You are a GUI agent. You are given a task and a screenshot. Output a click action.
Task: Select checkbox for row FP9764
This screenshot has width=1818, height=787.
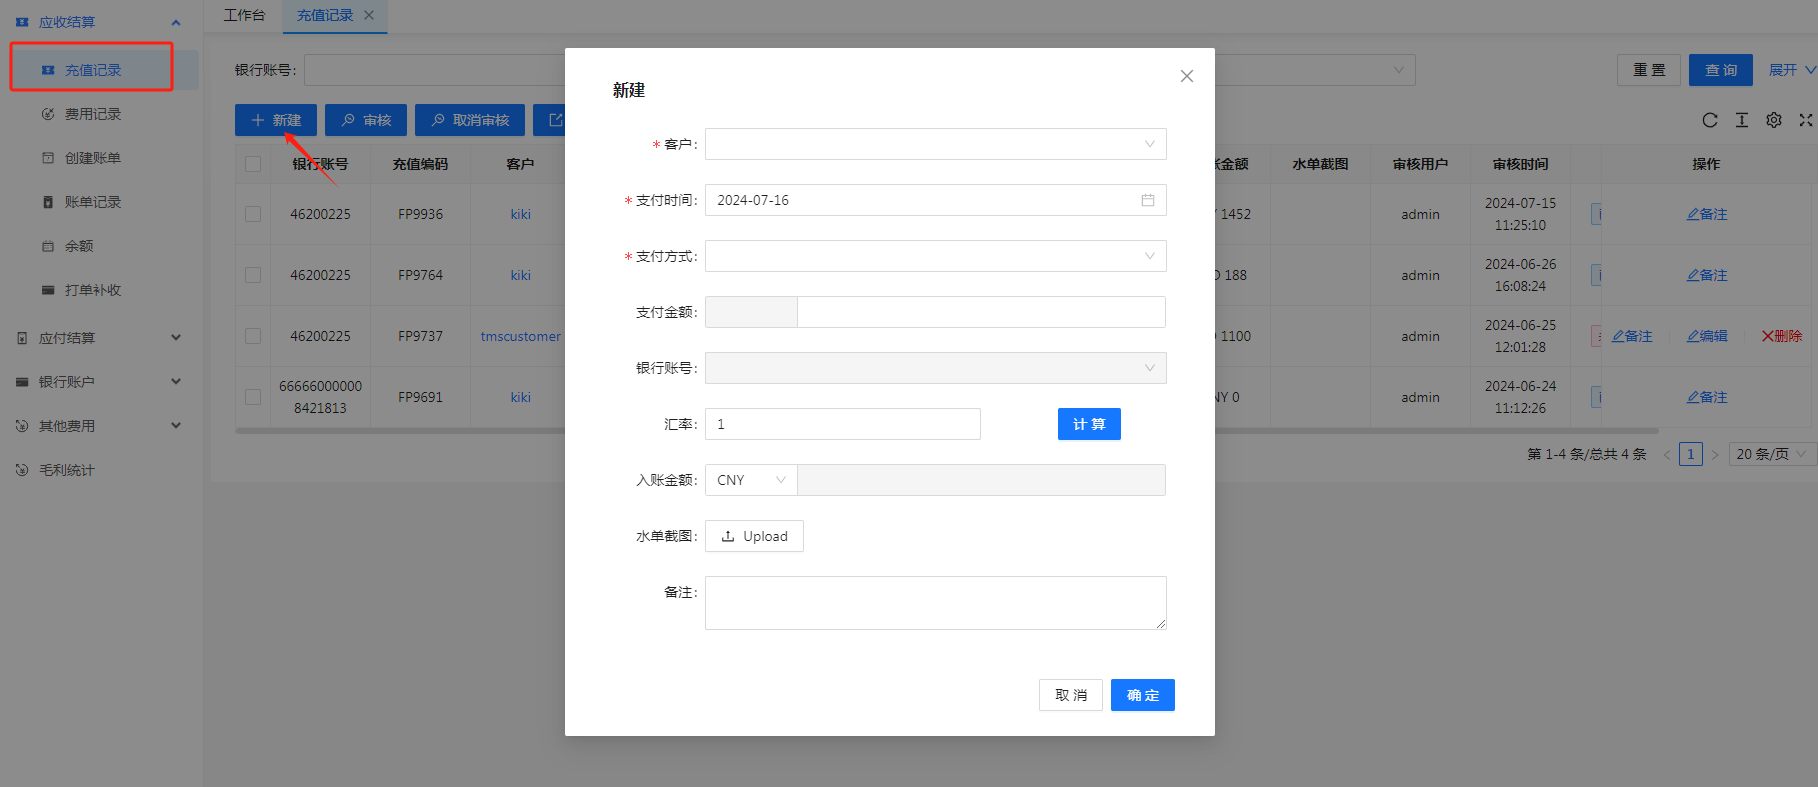(x=253, y=275)
